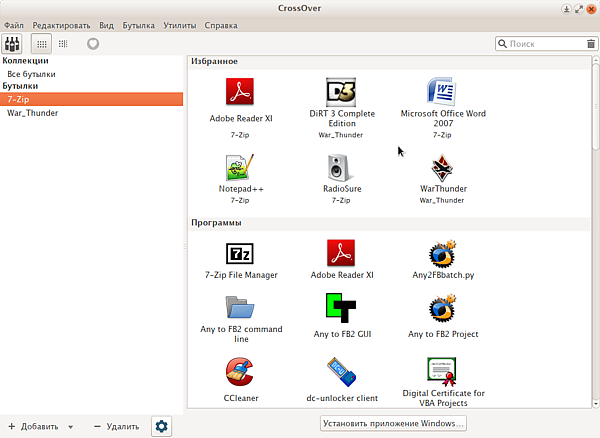Image resolution: width=600 pixels, height=438 pixels.
Task: Open the dc-unlocker client icon
Action: pos(341,372)
